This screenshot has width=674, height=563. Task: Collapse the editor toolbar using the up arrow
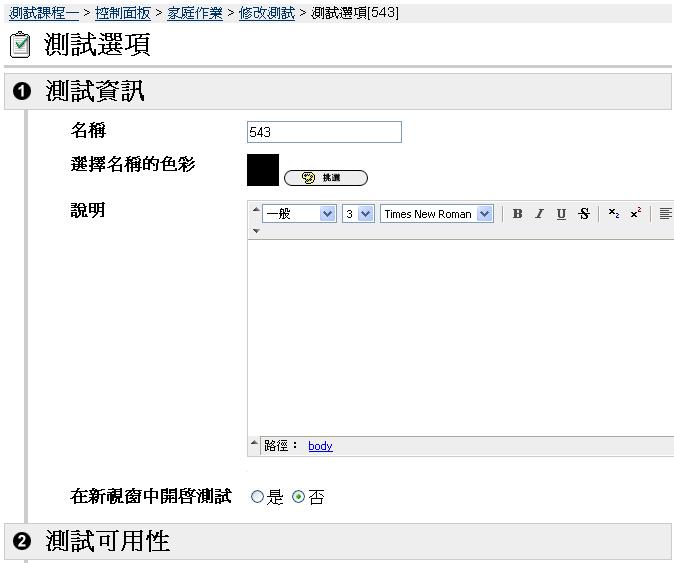[255, 209]
